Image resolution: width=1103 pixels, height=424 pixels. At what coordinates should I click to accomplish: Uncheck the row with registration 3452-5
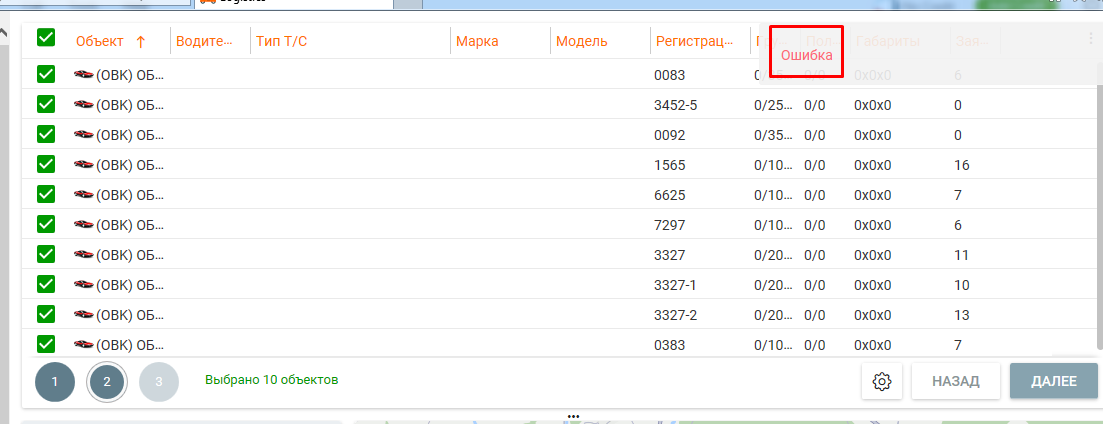point(46,105)
